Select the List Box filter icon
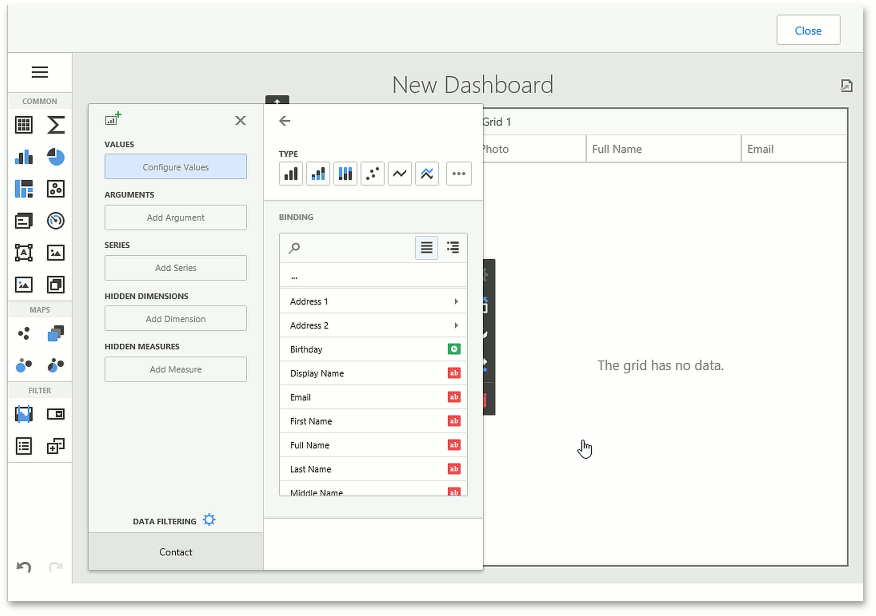Screen dimensions: 876x616 (x=23, y=446)
